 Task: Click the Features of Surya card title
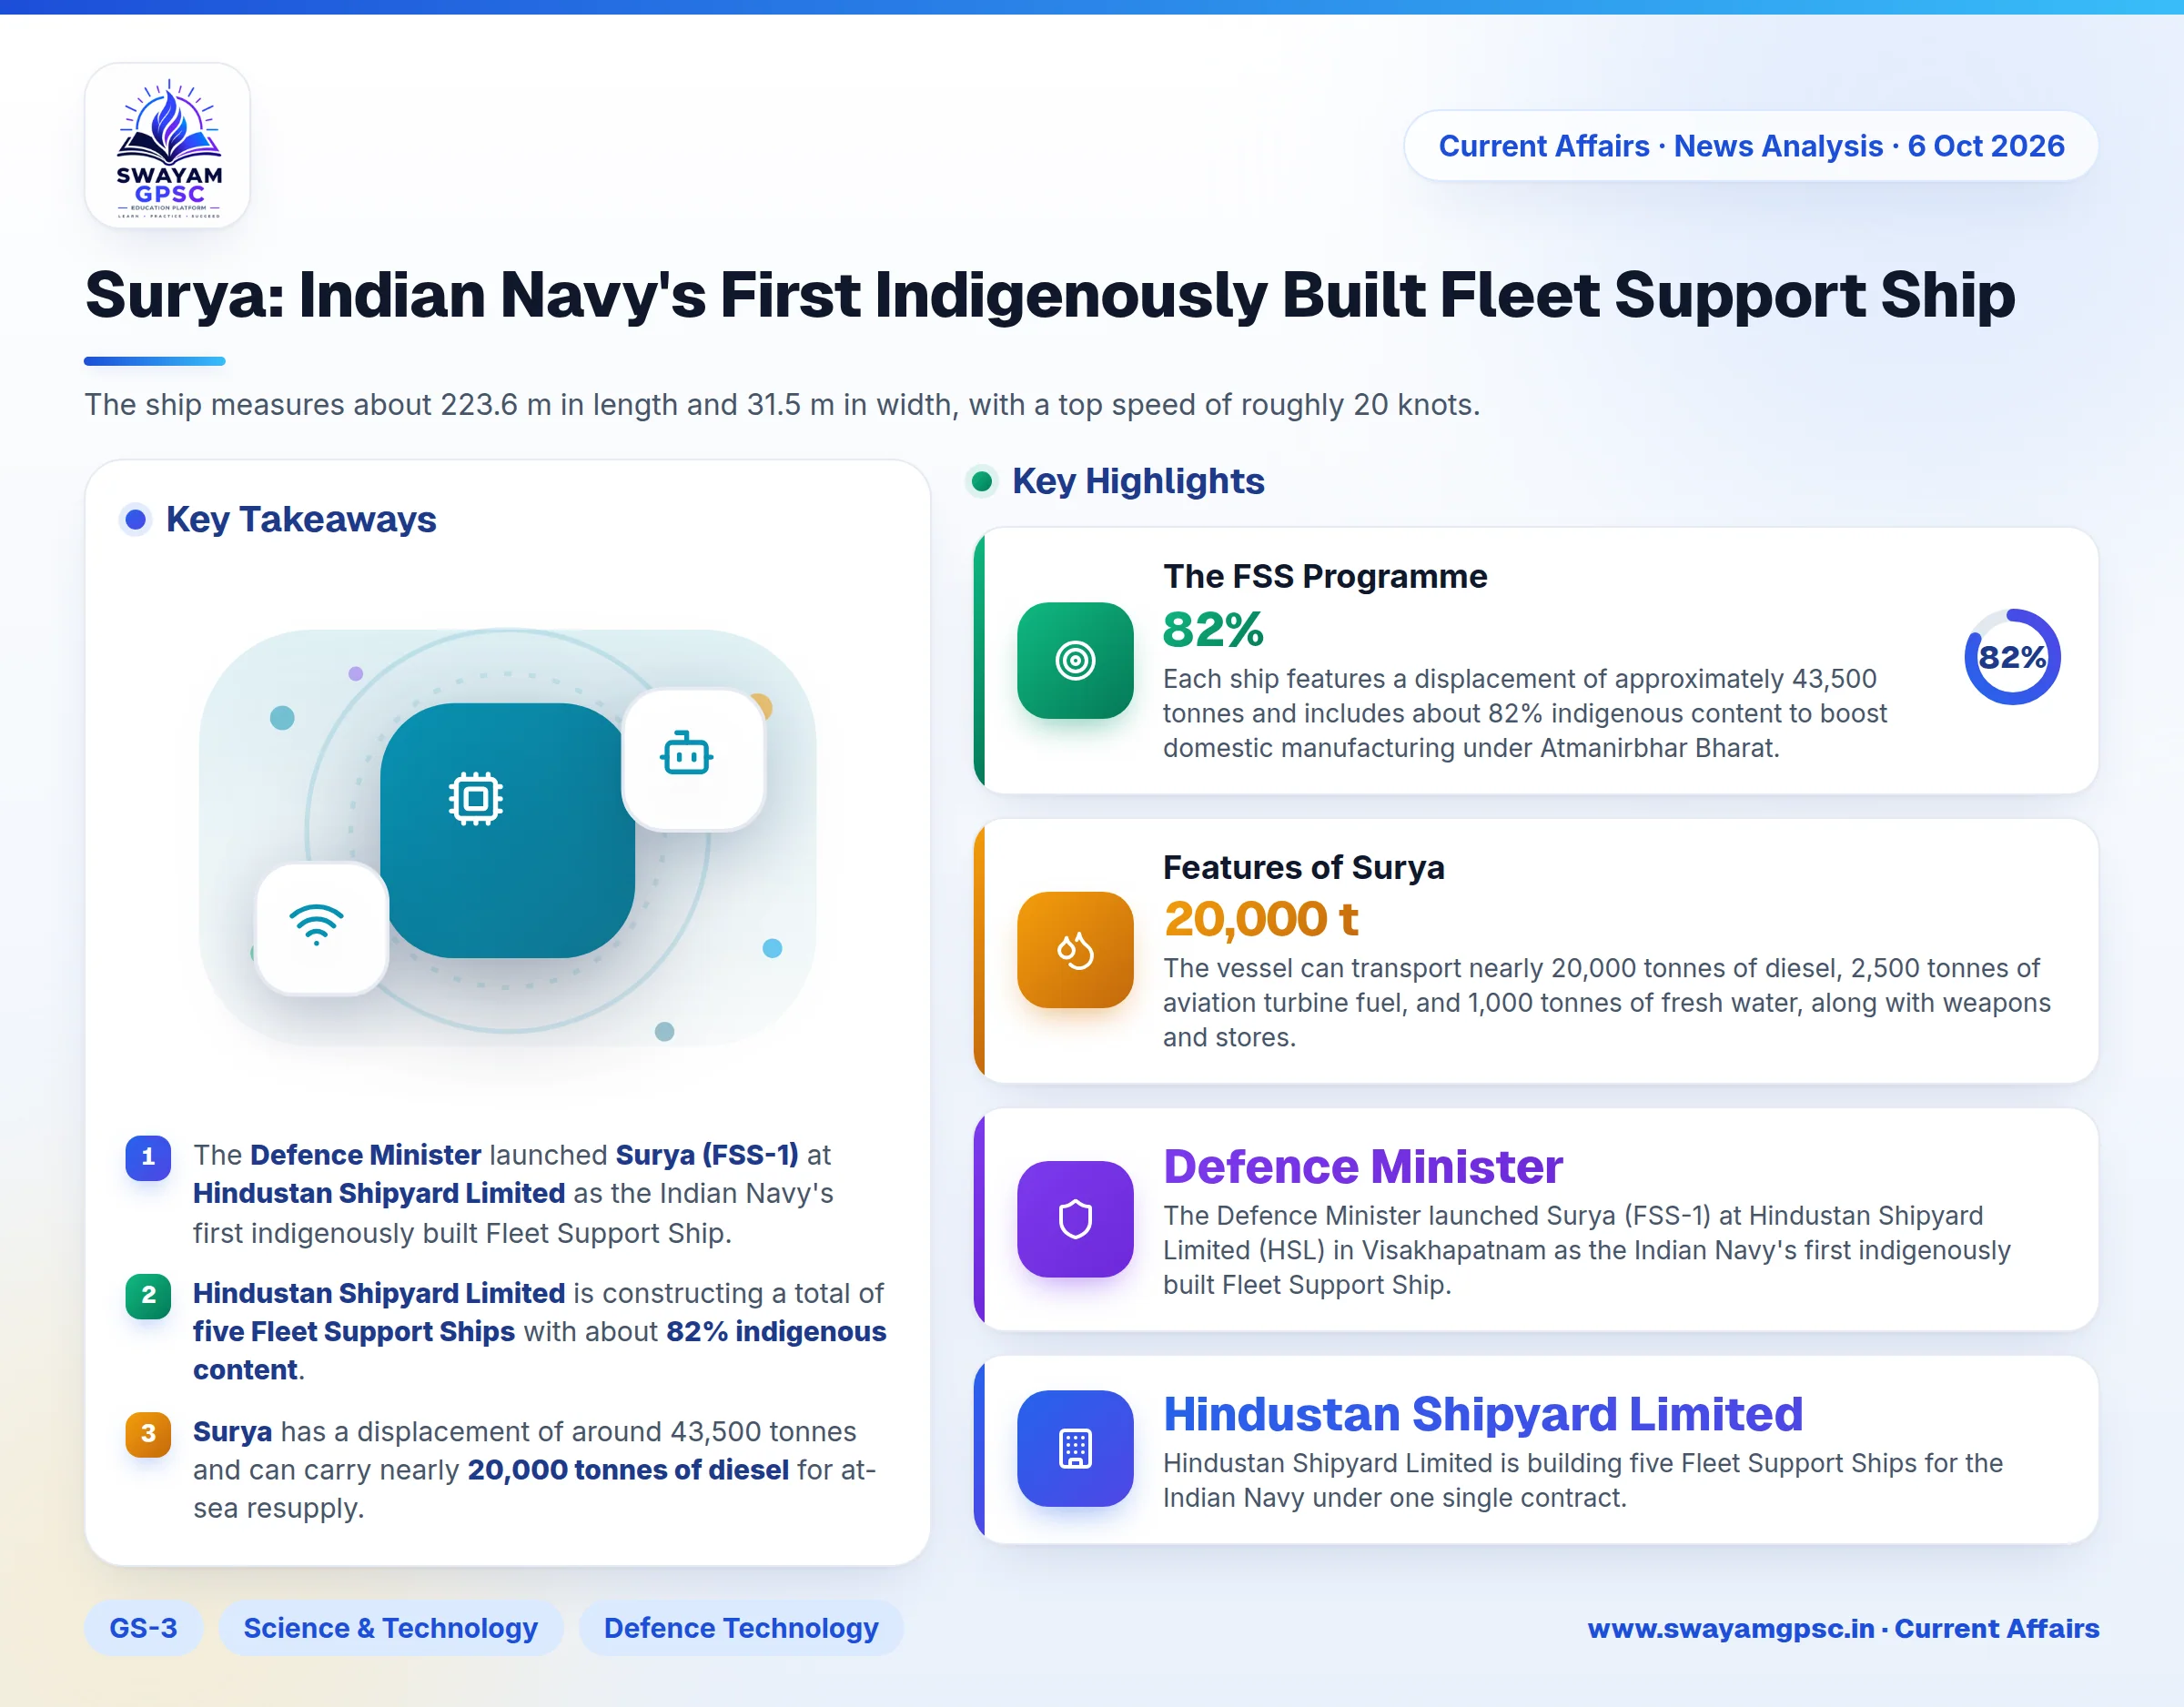point(1303,867)
